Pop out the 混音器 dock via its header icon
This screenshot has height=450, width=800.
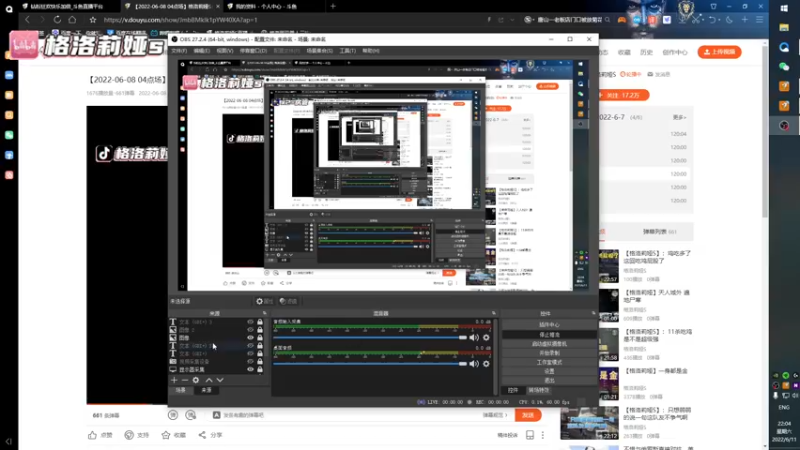(493, 313)
